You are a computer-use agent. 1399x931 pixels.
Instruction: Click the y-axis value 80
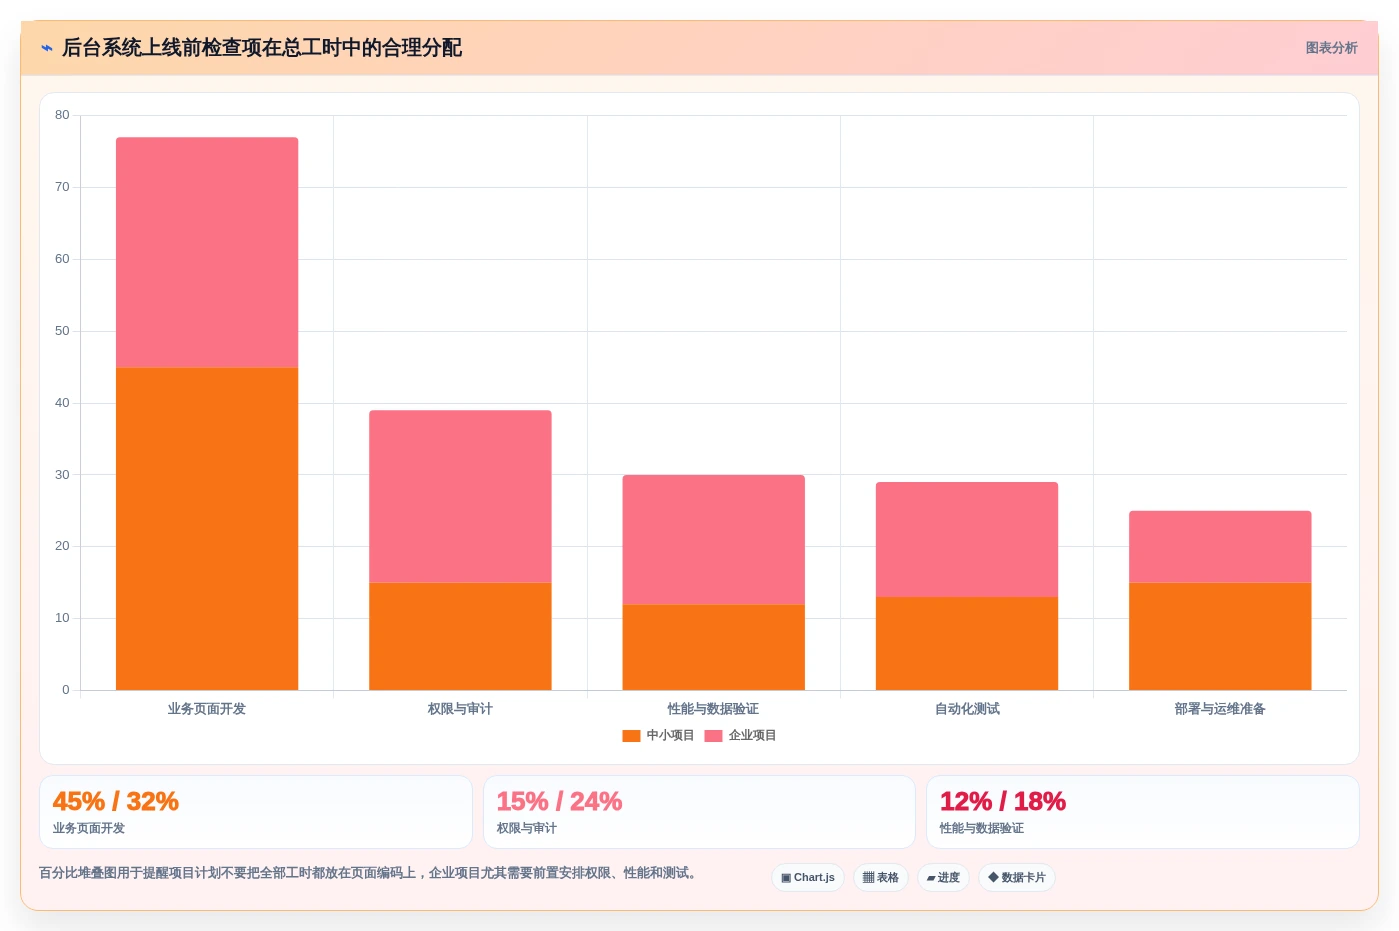pyautogui.click(x=62, y=115)
